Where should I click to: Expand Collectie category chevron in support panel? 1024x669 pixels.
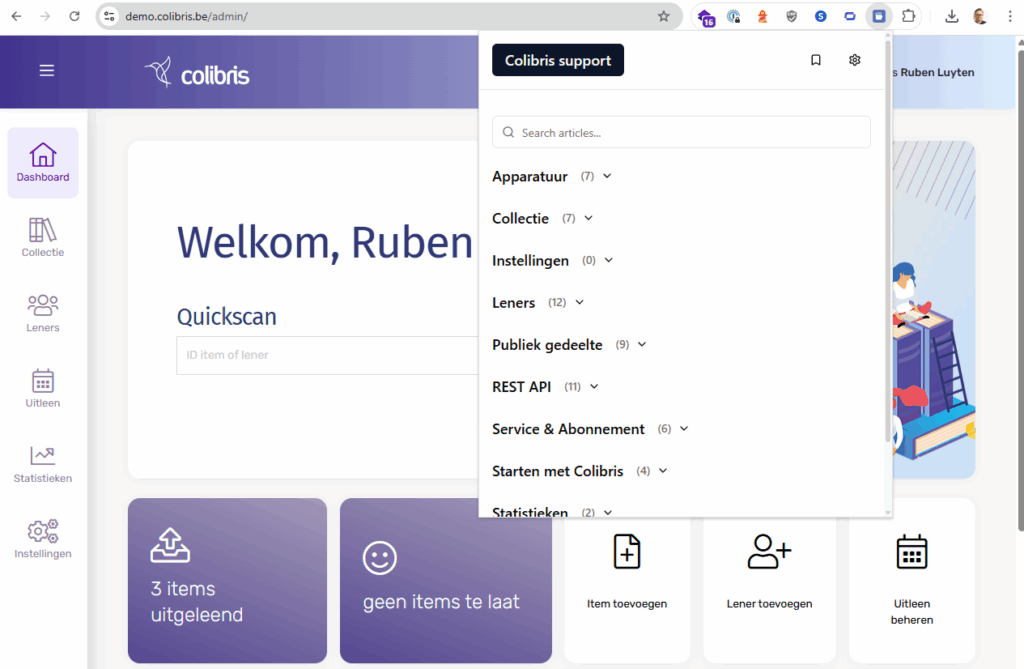coord(588,218)
